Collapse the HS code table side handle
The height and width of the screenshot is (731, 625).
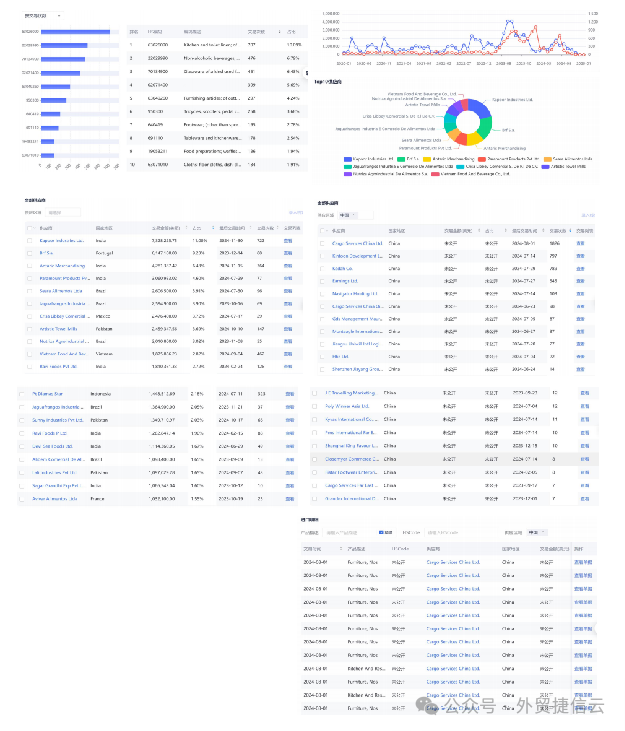click(x=306, y=73)
